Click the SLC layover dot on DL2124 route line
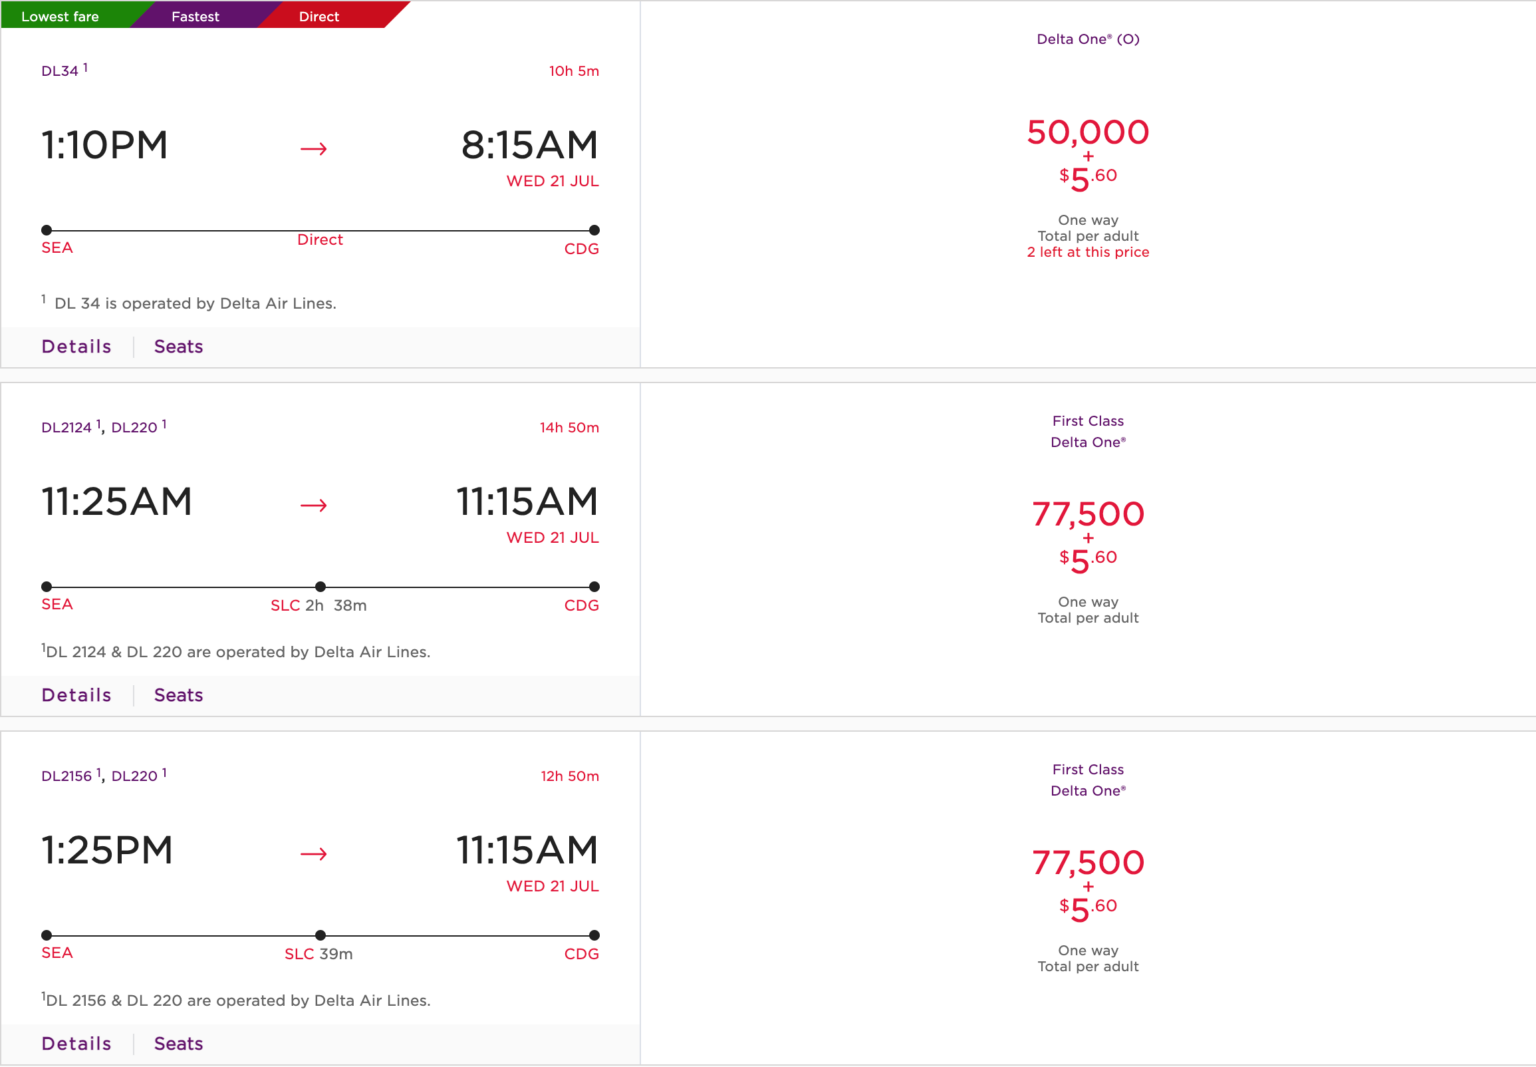Image resolution: width=1536 pixels, height=1067 pixels. coord(320,587)
